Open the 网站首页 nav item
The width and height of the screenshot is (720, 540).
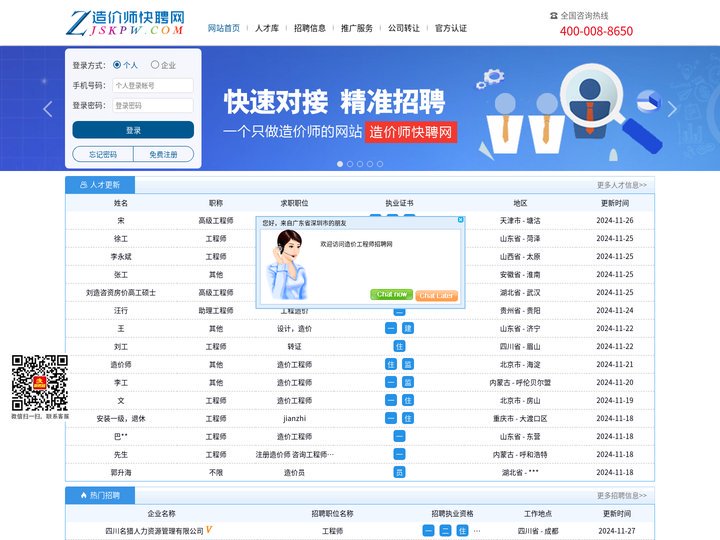tap(224, 28)
